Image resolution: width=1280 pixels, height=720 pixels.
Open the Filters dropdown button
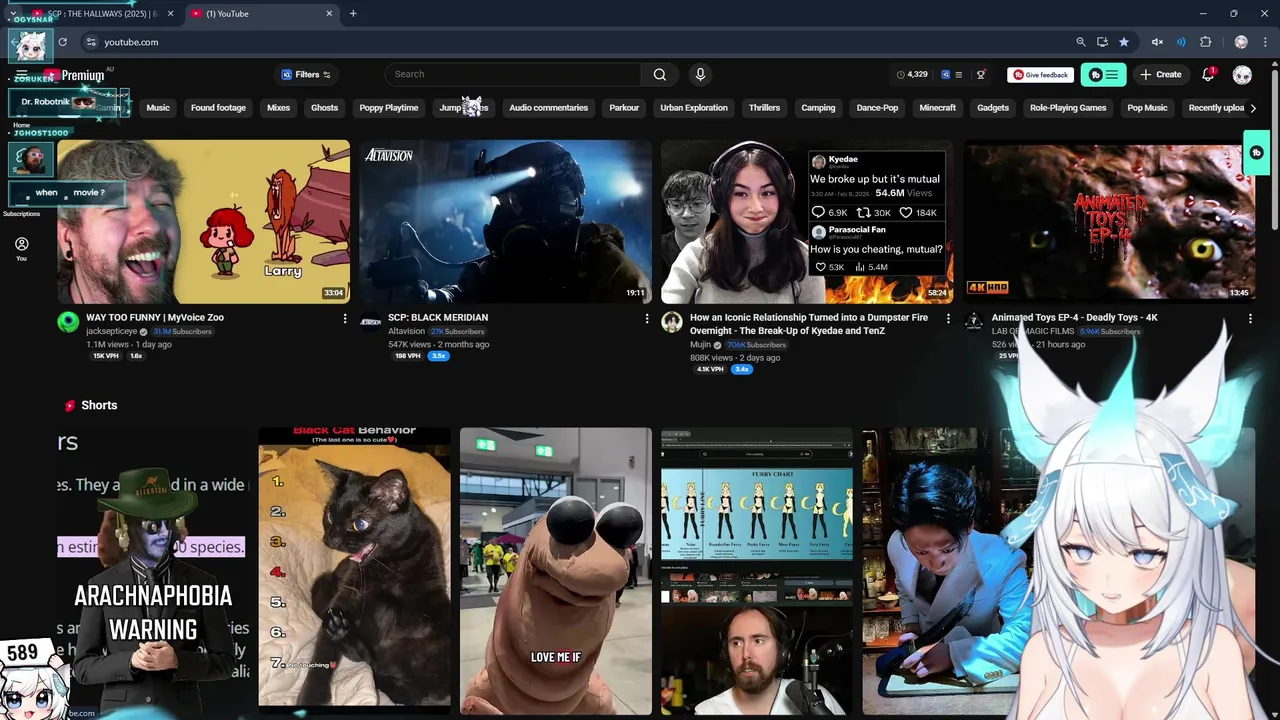pos(306,74)
